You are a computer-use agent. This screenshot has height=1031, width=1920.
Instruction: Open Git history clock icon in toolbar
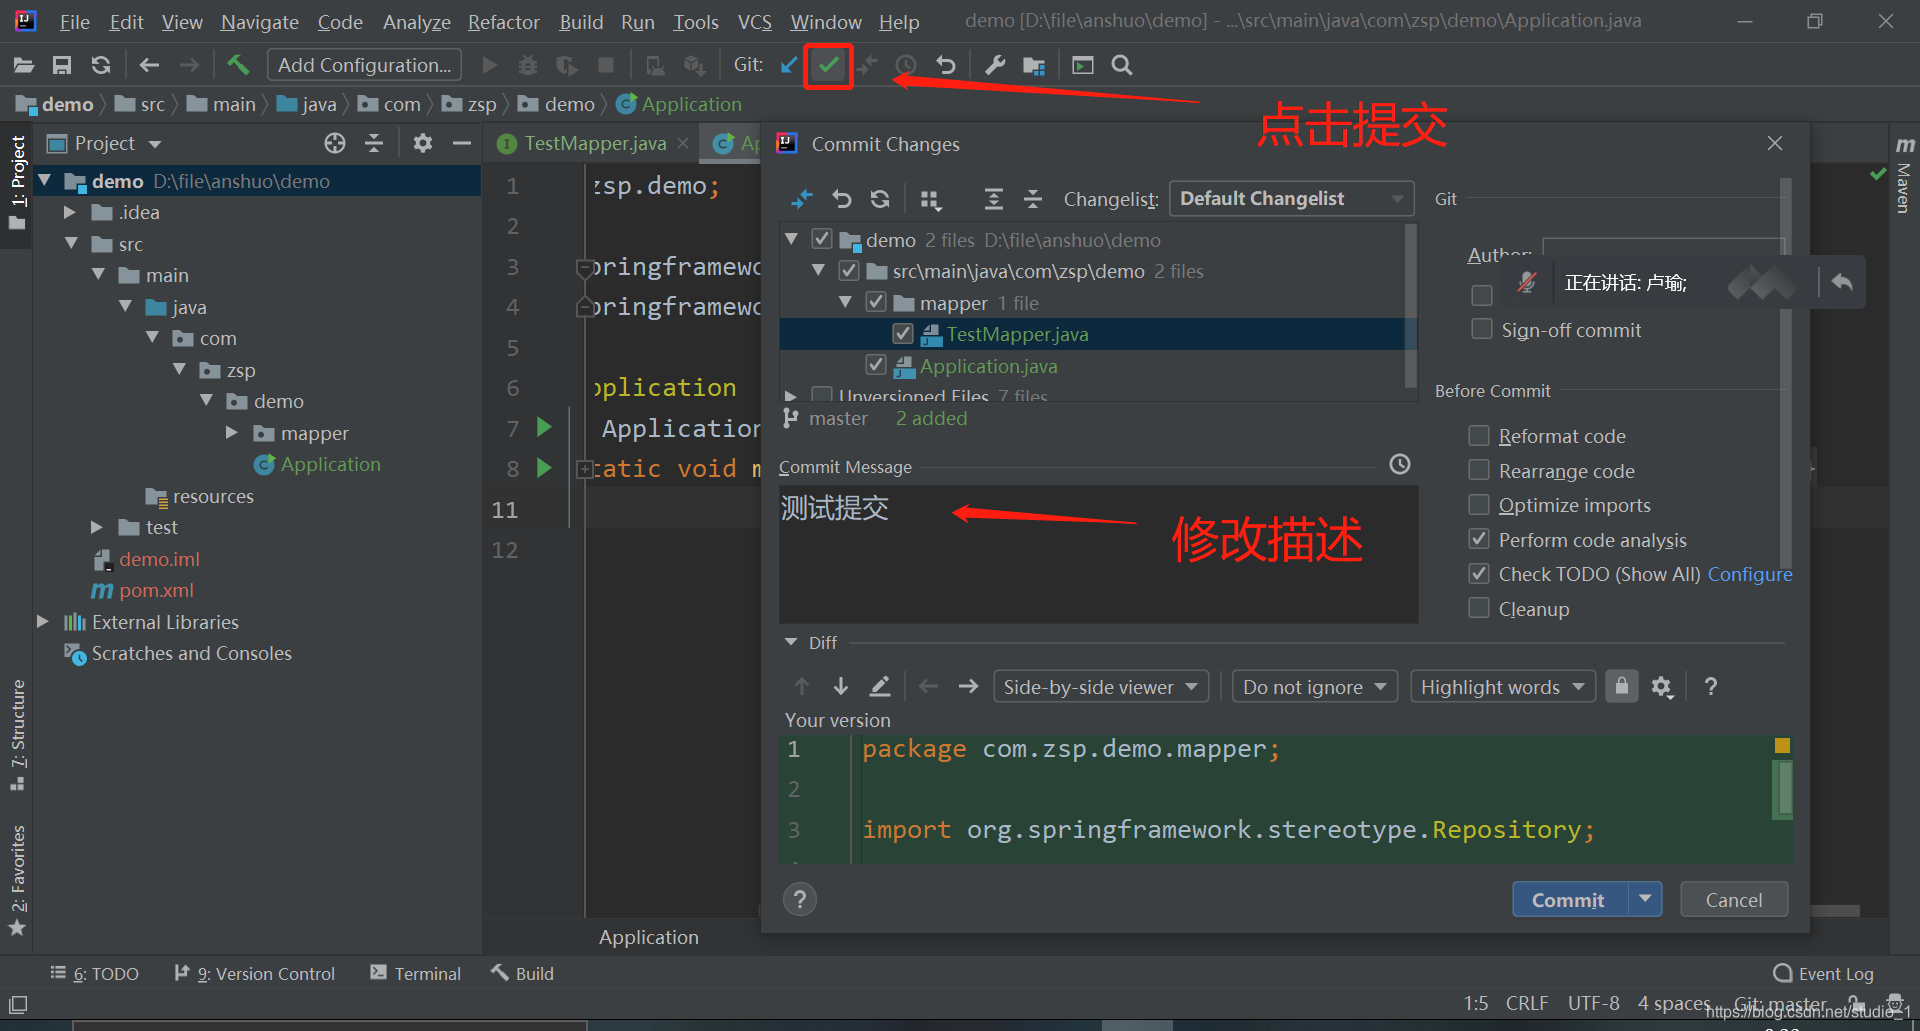906,65
